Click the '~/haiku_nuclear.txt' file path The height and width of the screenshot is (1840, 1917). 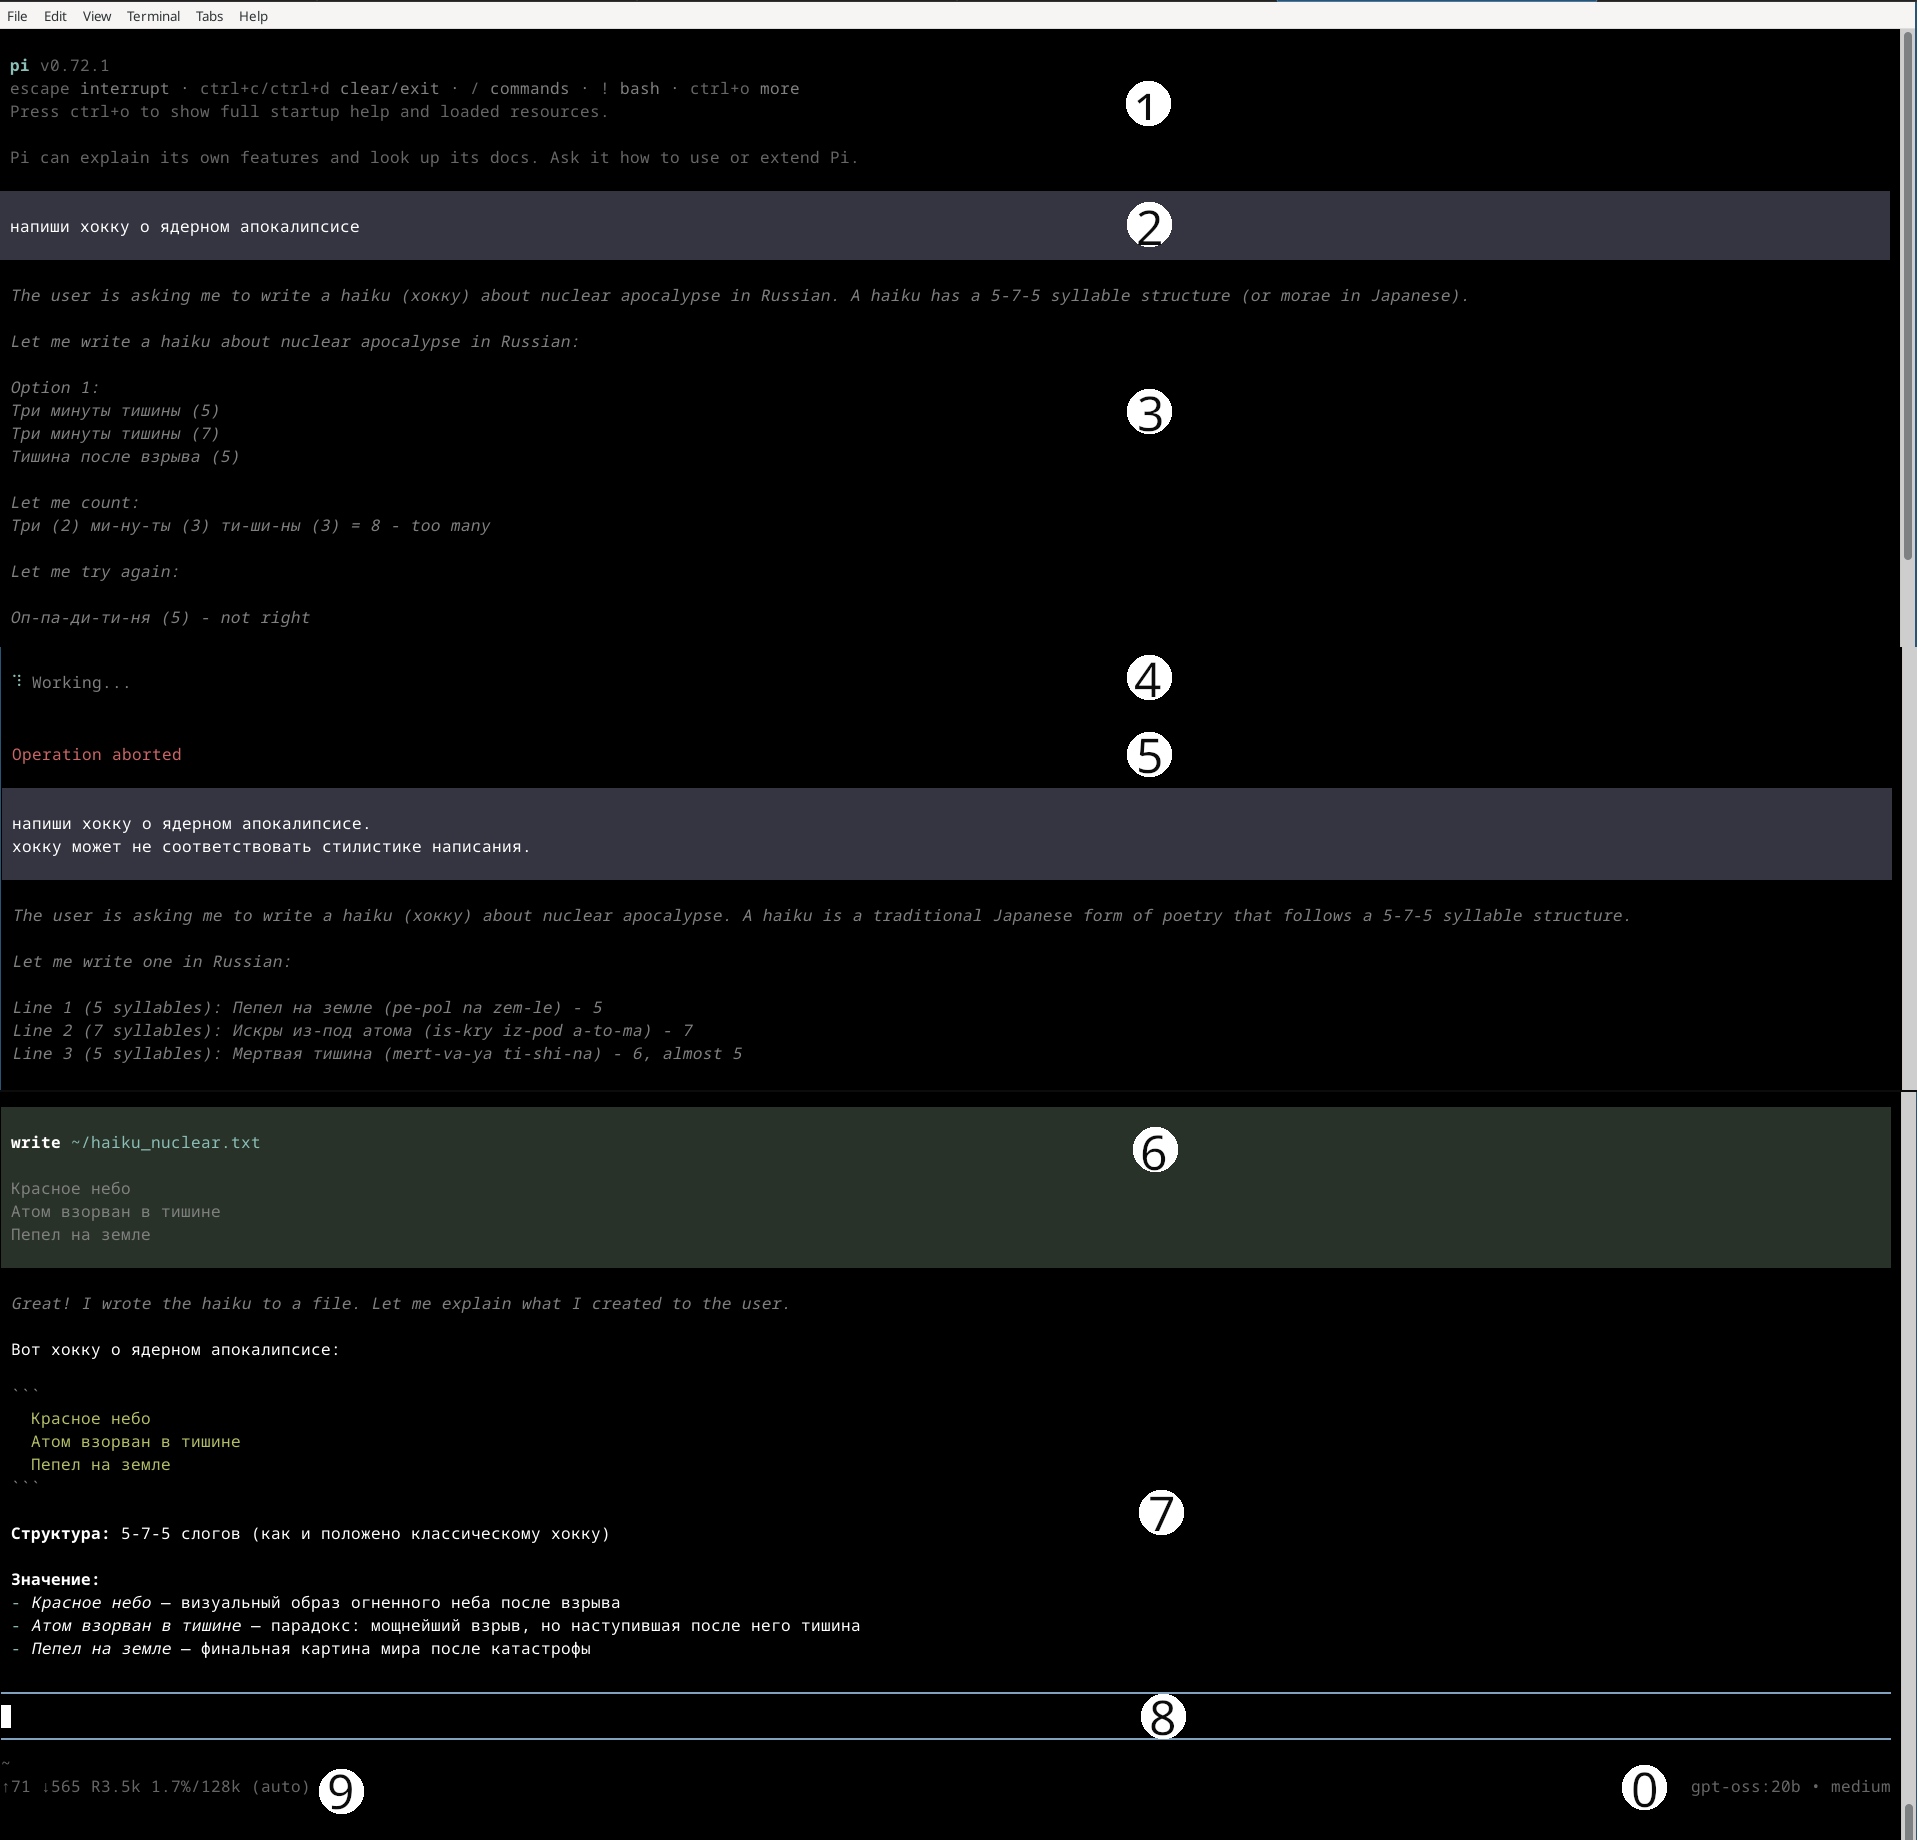165,1142
